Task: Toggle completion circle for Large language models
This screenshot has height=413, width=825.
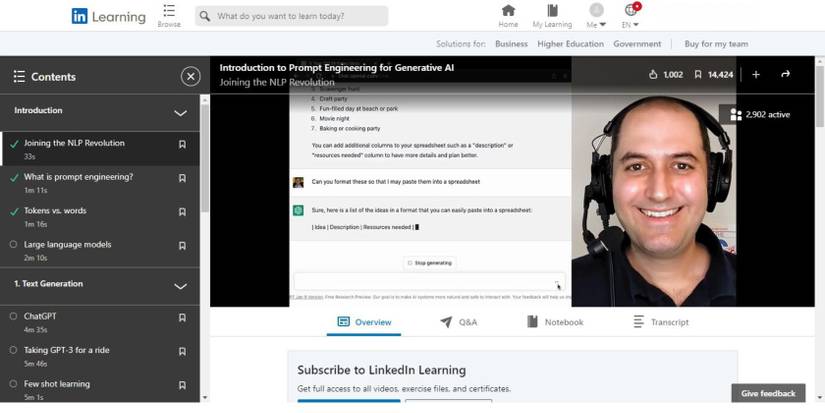Action: coord(13,244)
